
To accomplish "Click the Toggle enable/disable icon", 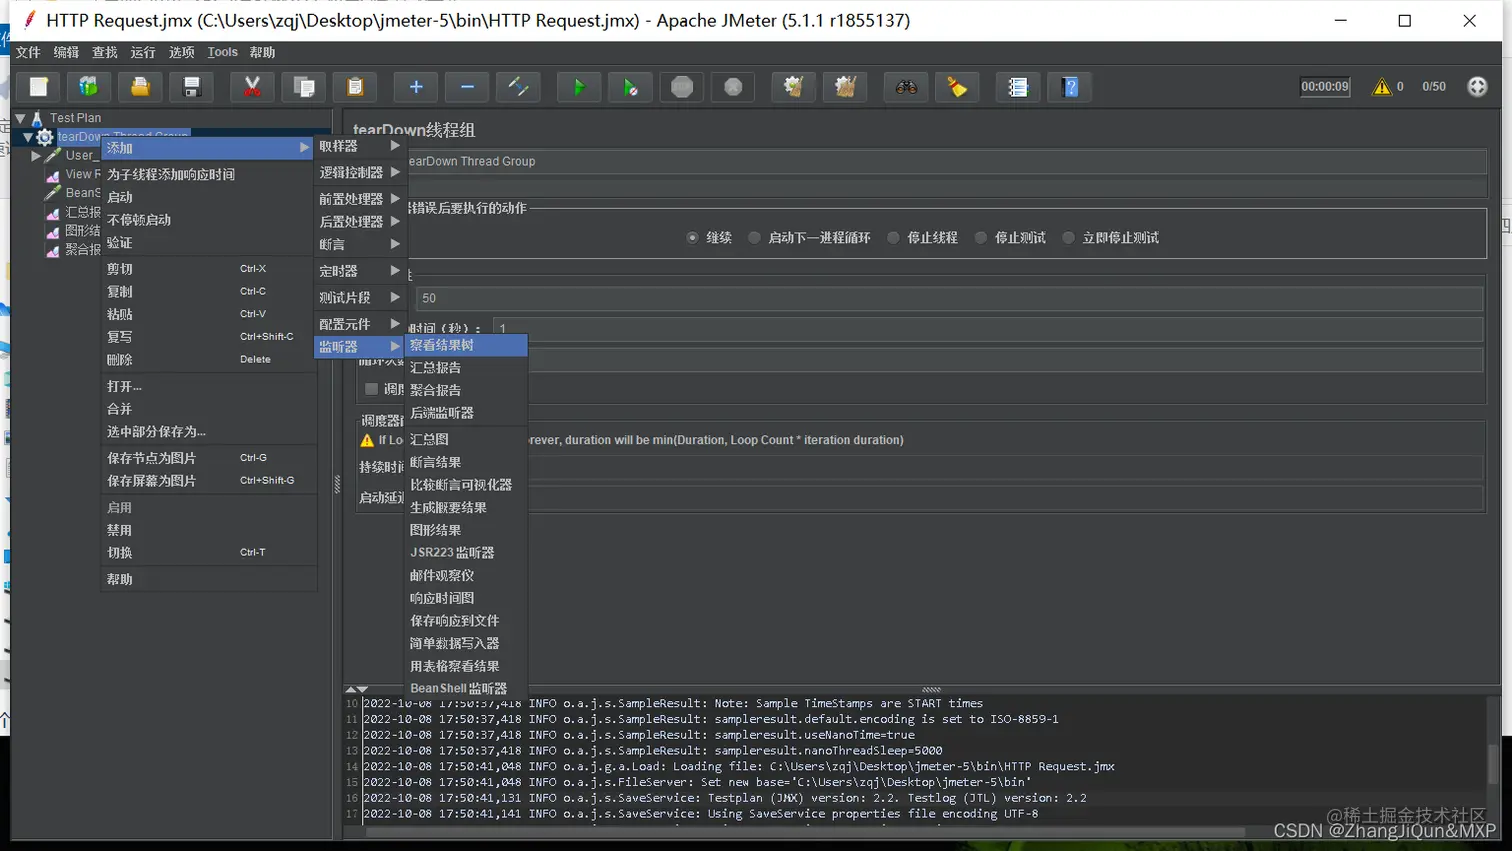I will click(x=518, y=87).
